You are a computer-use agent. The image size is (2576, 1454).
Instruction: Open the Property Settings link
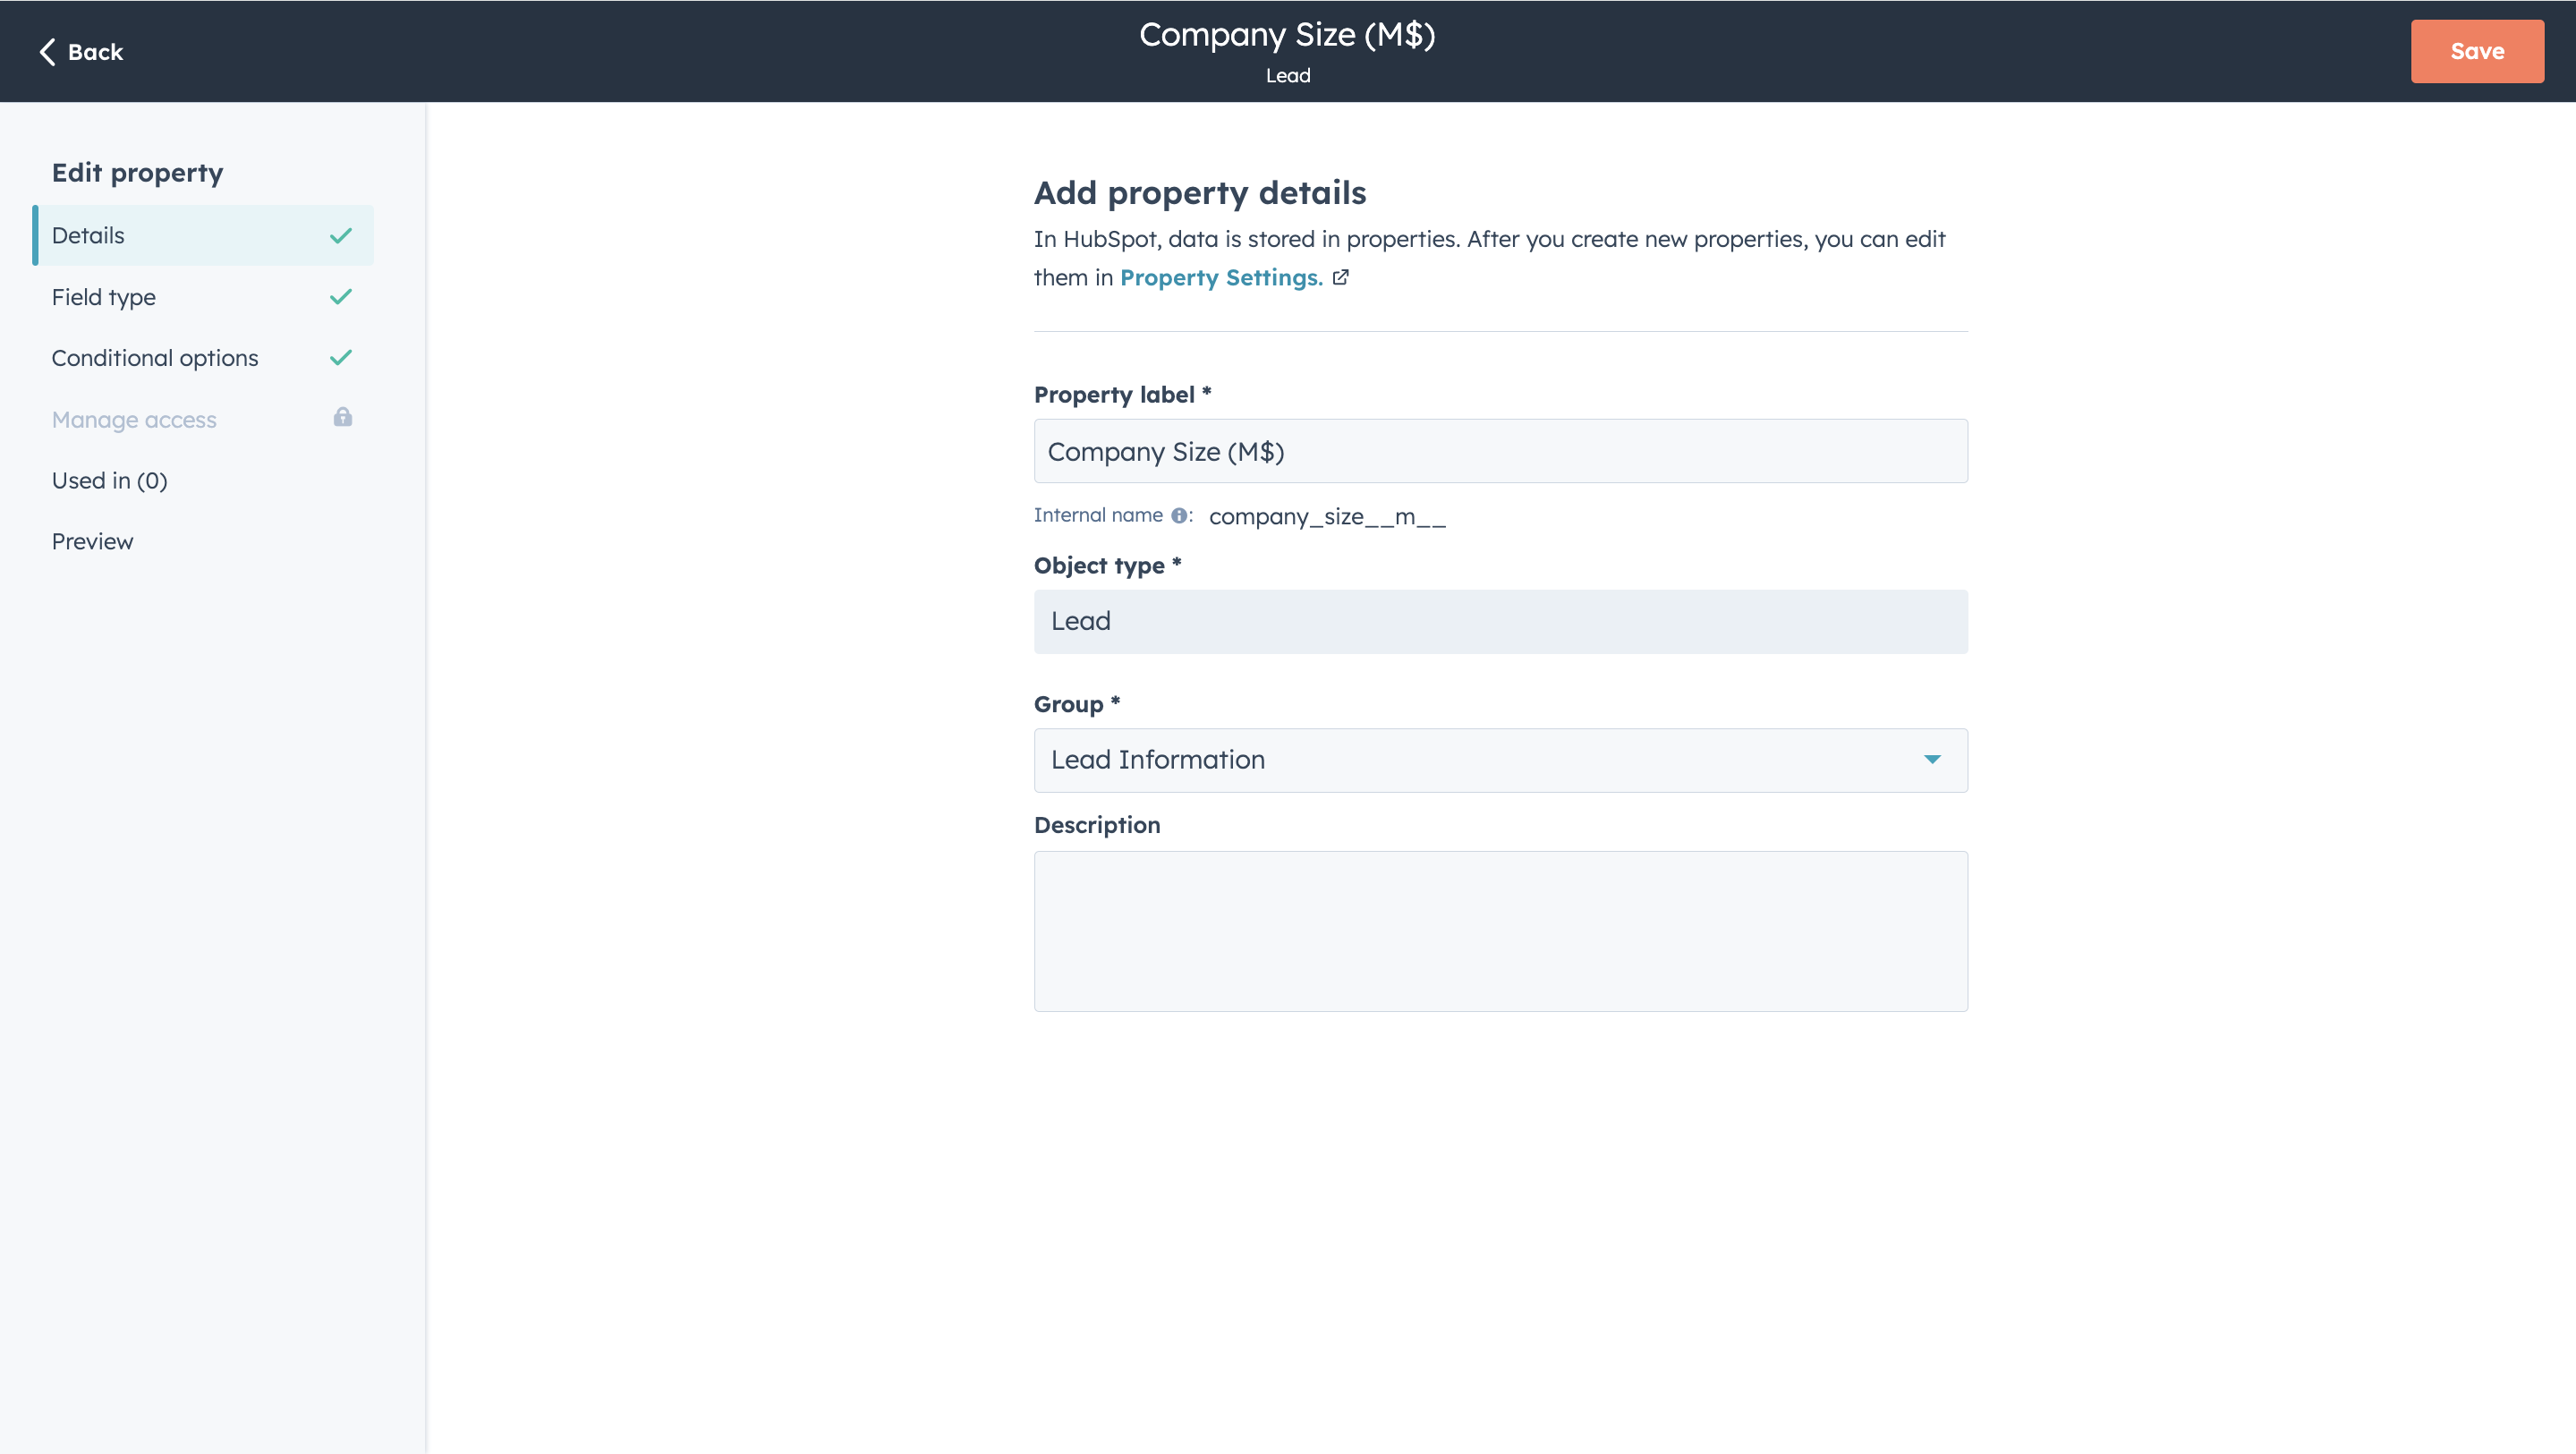pos(1221,277)
